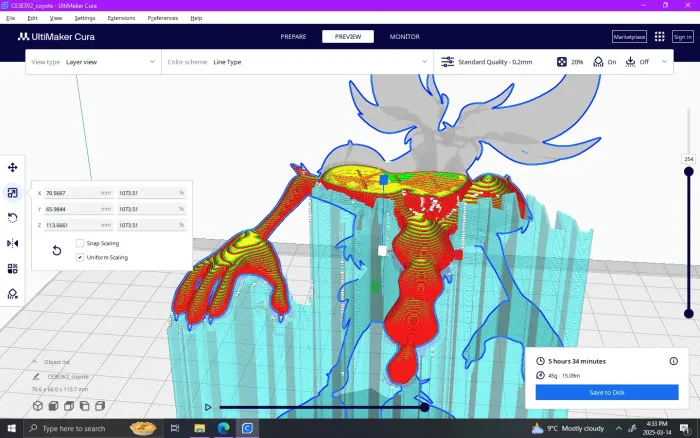Image resolution: width=700 pixels, height=438 pixels.
Task: Play the layer path simulation
Action: coord(208,407)
